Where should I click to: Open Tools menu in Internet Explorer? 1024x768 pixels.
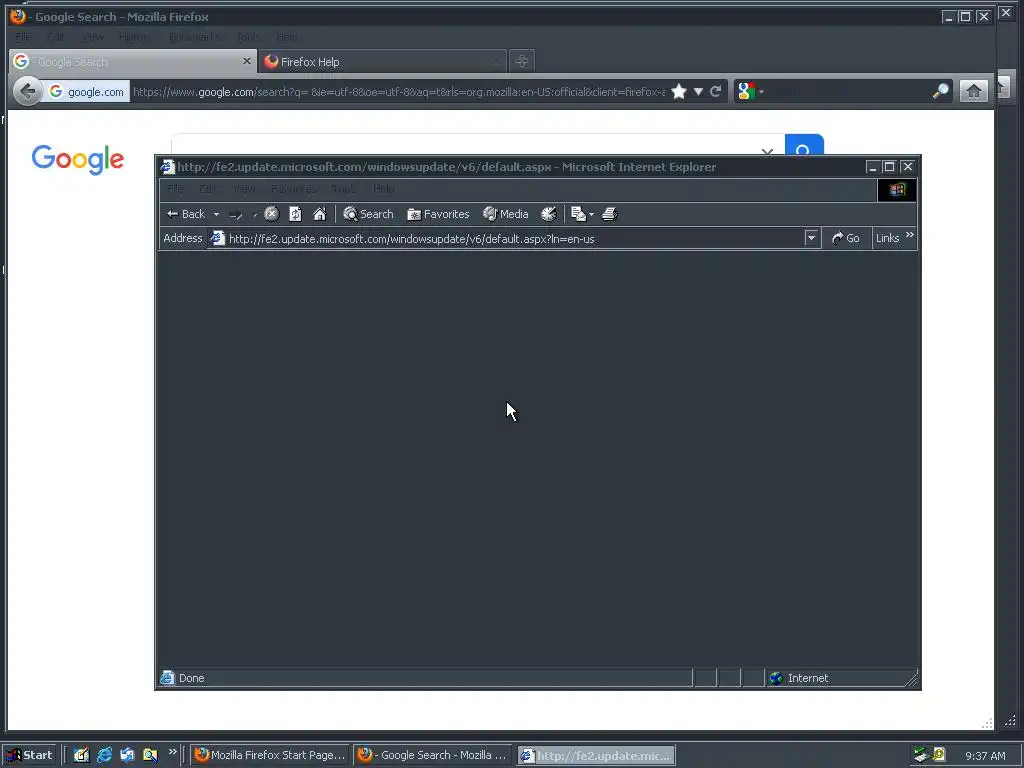[x=344, y=189]
